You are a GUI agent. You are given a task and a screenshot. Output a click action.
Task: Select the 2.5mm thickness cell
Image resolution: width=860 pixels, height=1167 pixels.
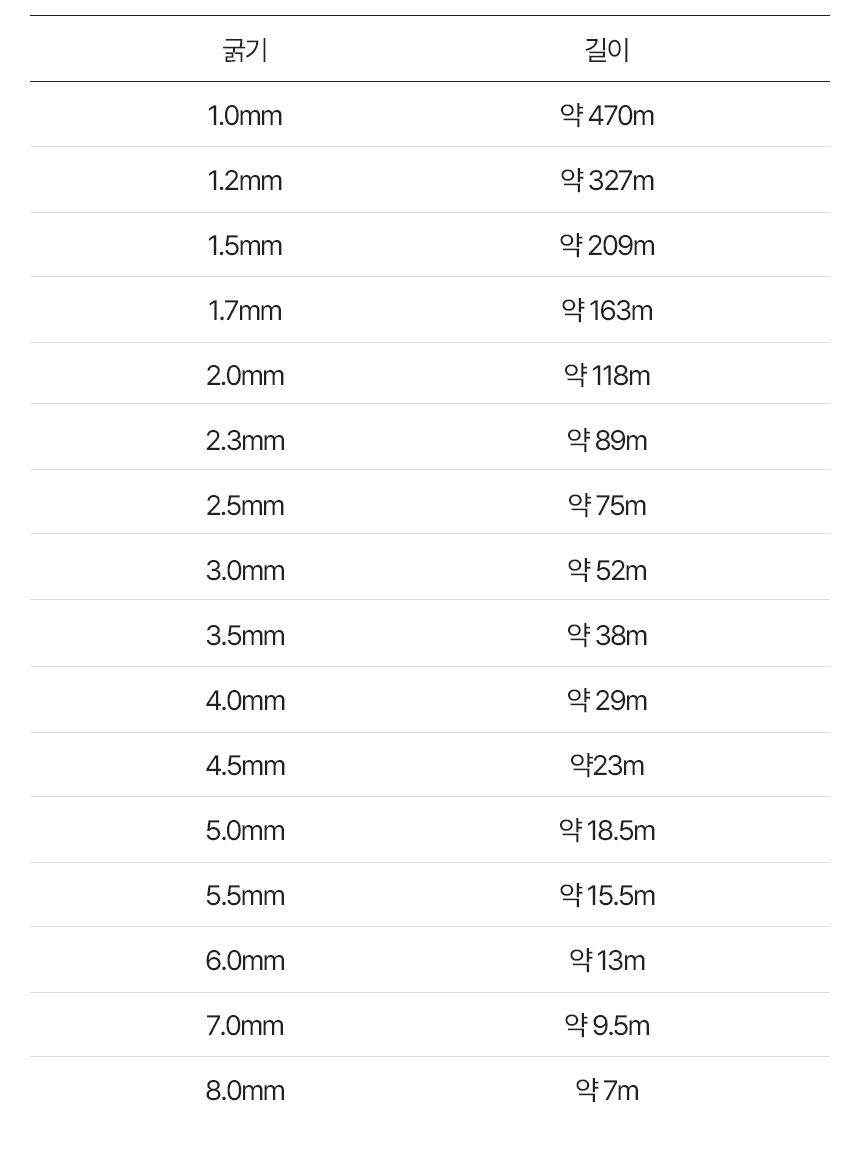pos(245,506)
